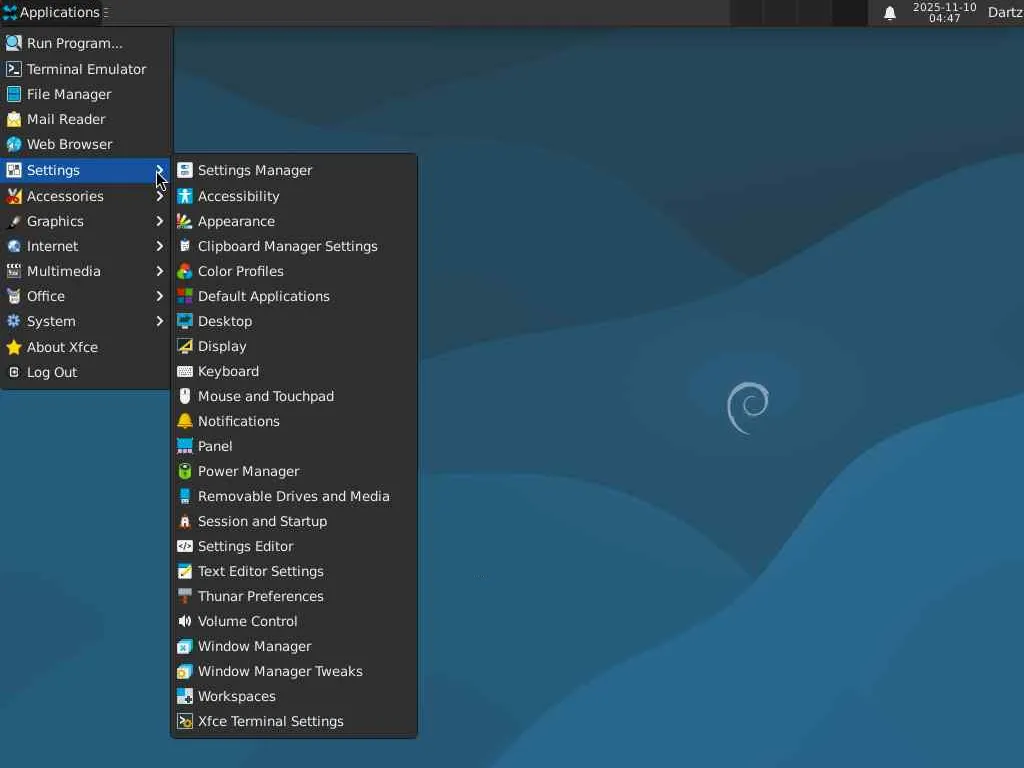Click the Accessibility figure icon
This screenshot has width=1024, height=768.
click(x=185, y=196)
